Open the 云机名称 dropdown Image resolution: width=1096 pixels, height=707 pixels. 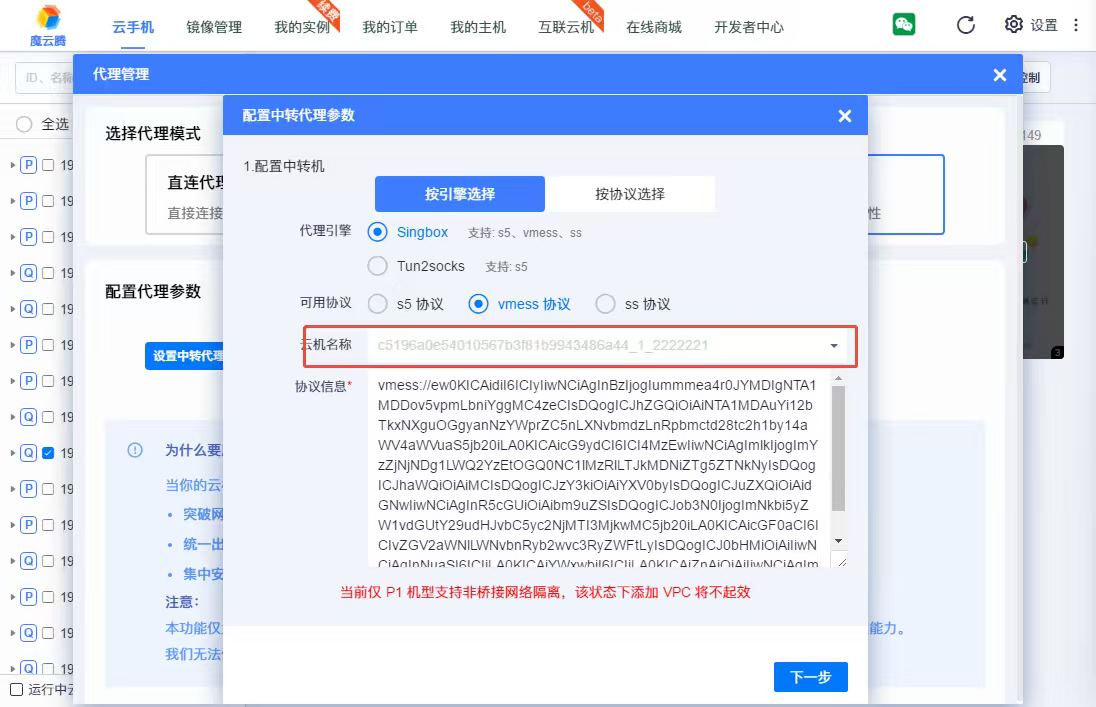[833, 346]
